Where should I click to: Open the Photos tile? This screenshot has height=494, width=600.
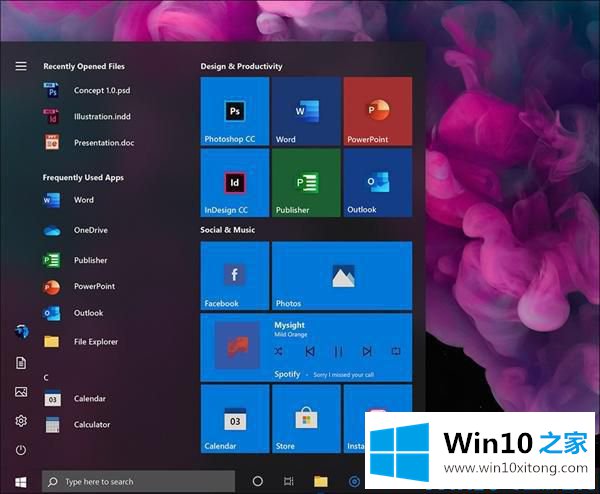click(x=342, y=276)
